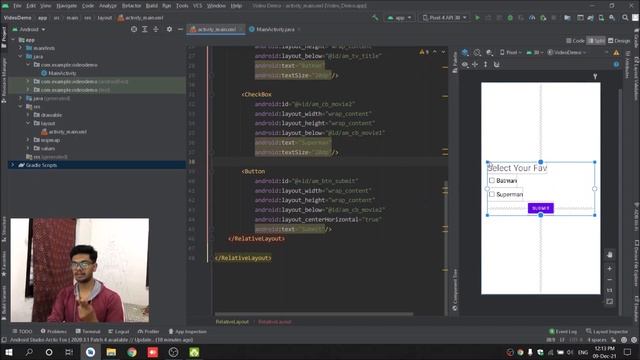Click the Chrome icon in taskbar

coord(132,352)
